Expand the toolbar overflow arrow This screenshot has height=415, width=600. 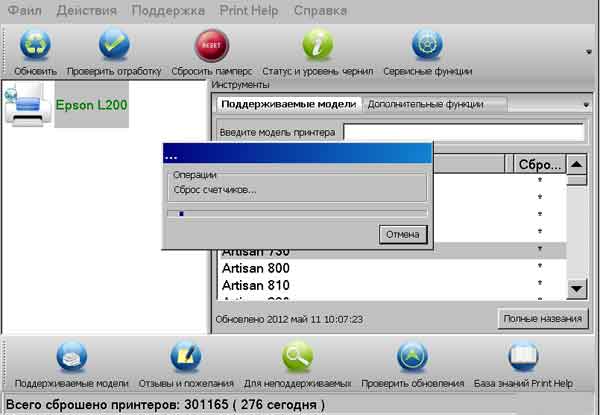[x=588, y=49]
